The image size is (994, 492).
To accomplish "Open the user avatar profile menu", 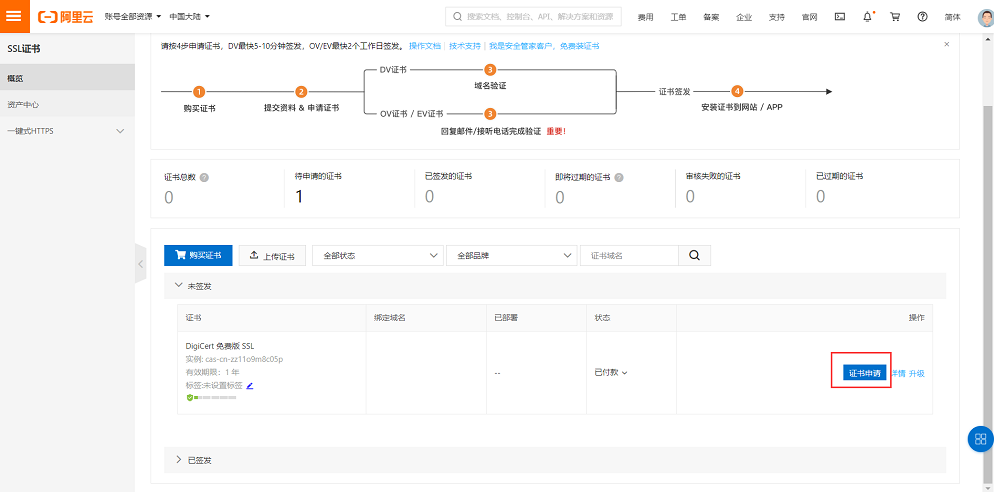I will pyautogui.click(x=984, y=17).
